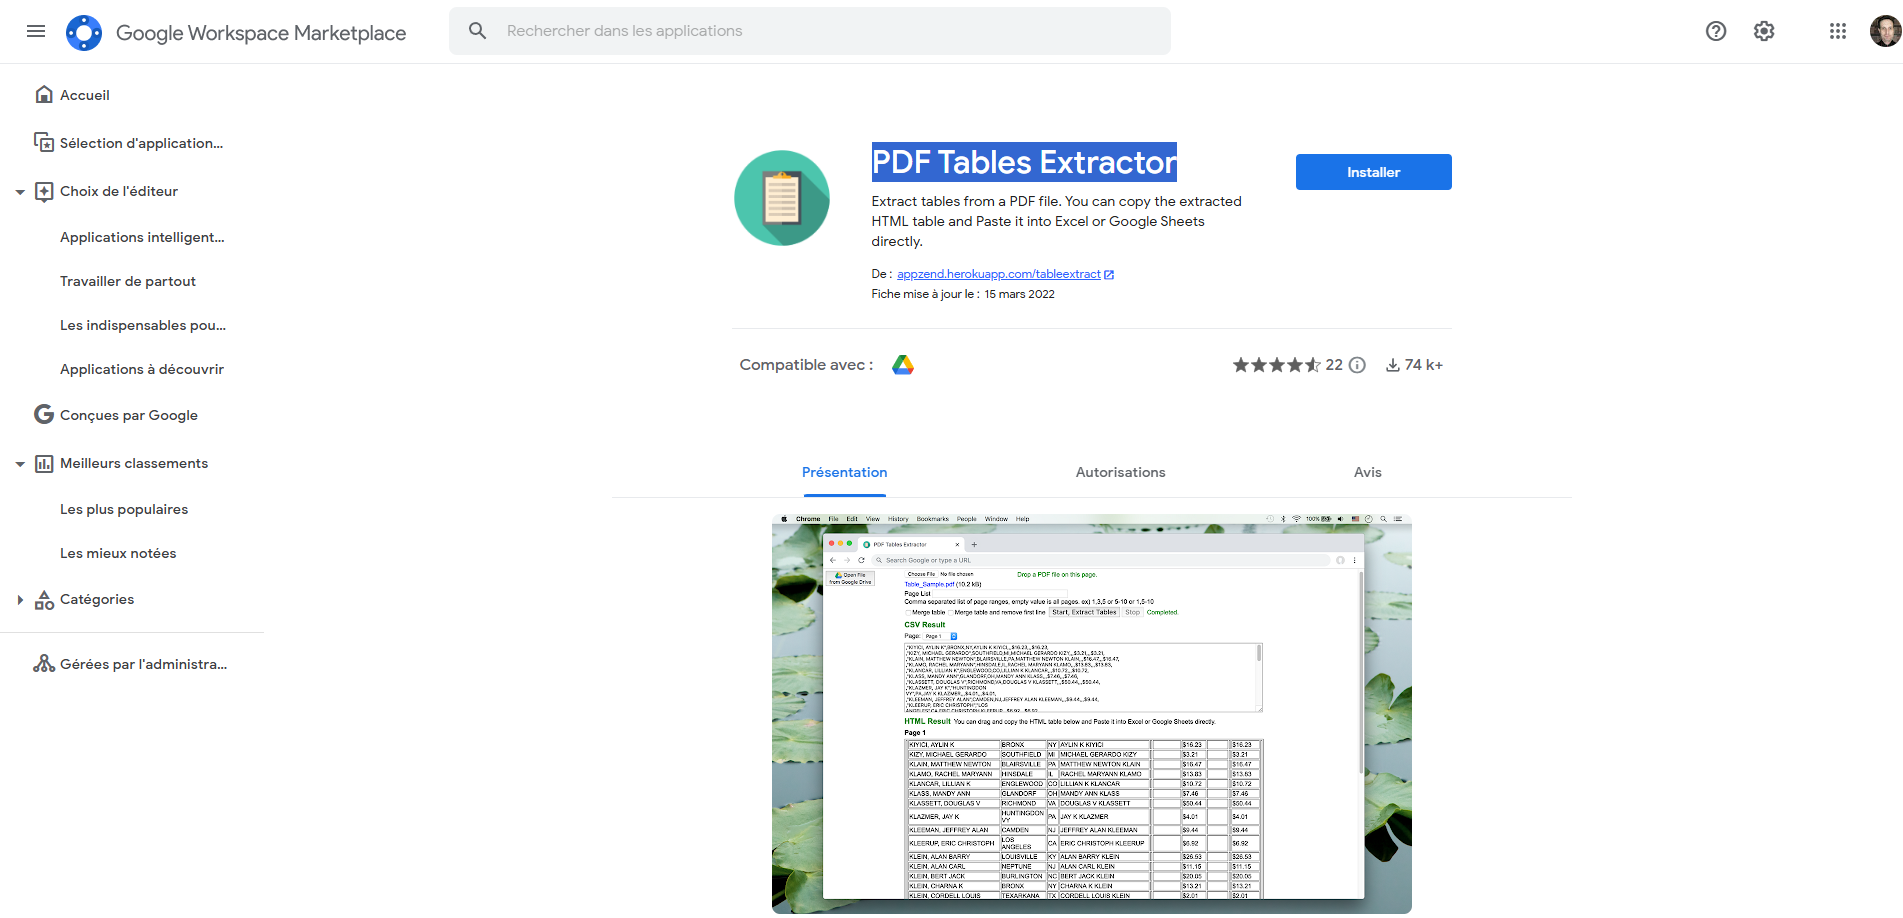This screenshot has height=918, width=1903.
Task: Click the Fiche mise à jour date text
Action: coord(963,294)
